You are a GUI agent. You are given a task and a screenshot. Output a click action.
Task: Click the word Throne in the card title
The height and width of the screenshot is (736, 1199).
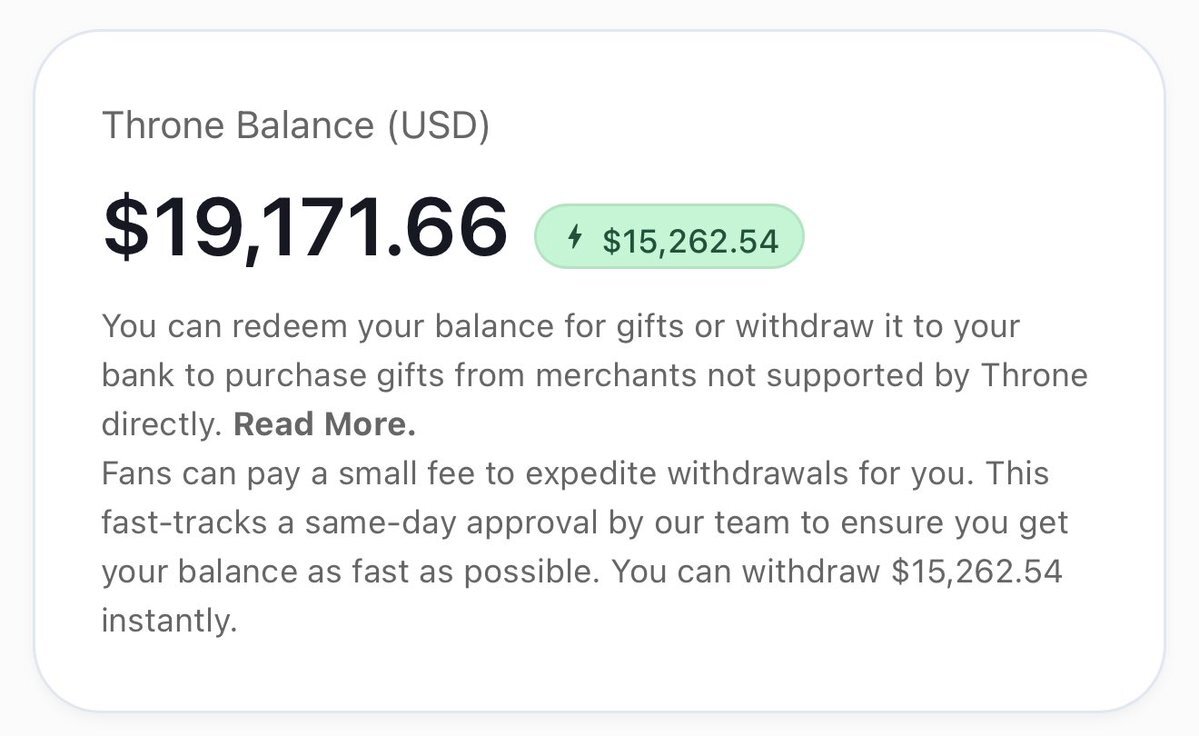(164, 126)
